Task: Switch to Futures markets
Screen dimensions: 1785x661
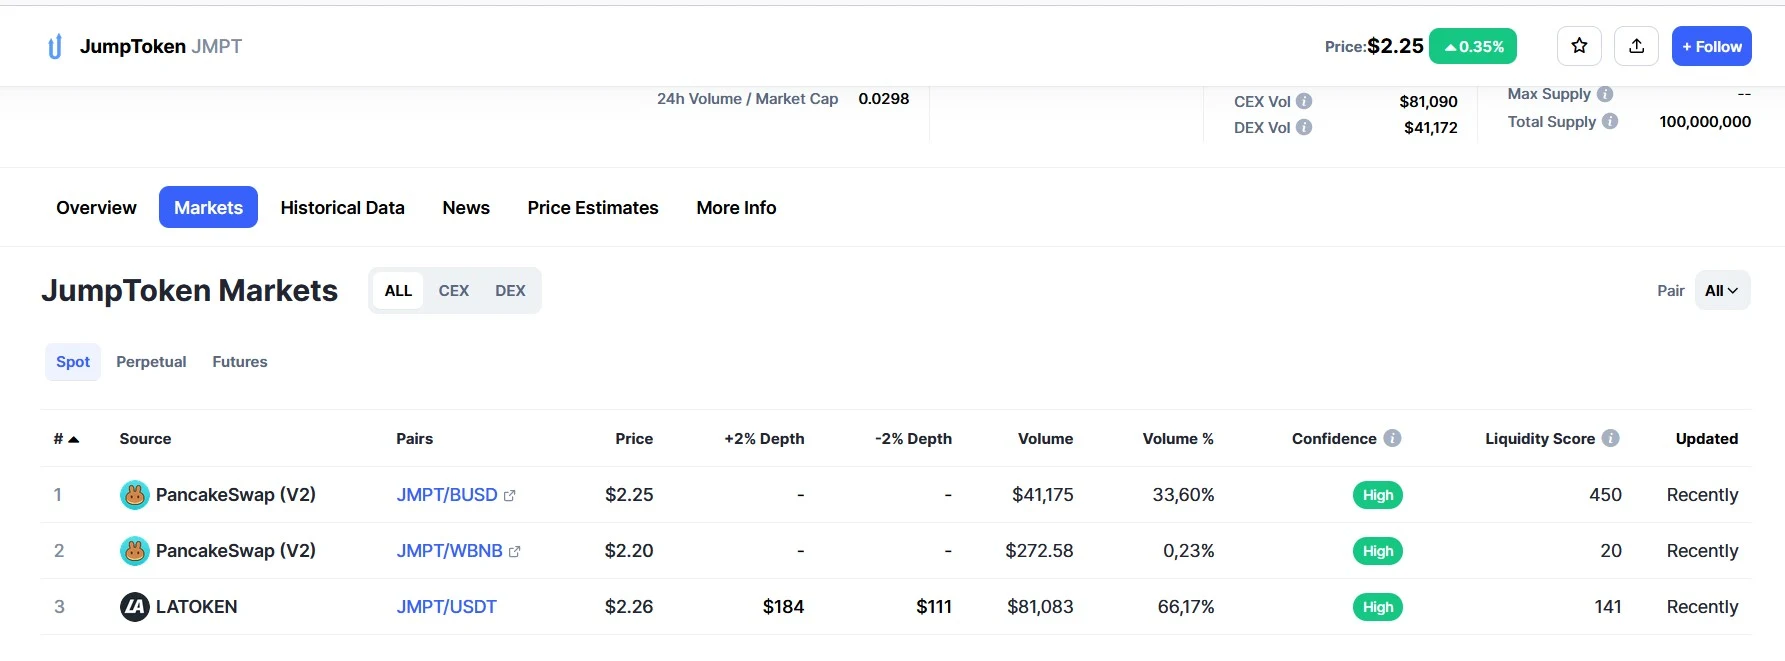Action: (240, 362)
